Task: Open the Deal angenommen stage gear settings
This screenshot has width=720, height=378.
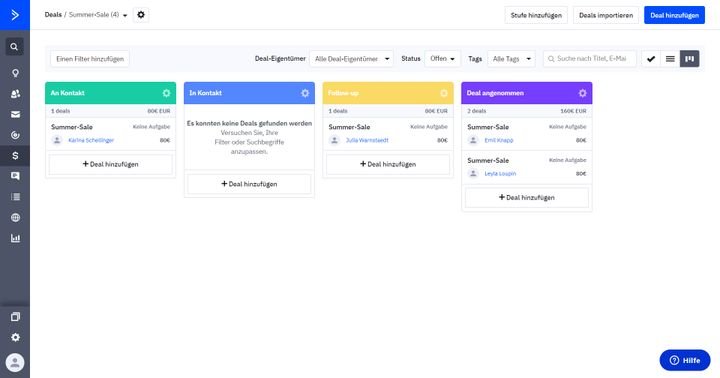Action: [582, 93]
